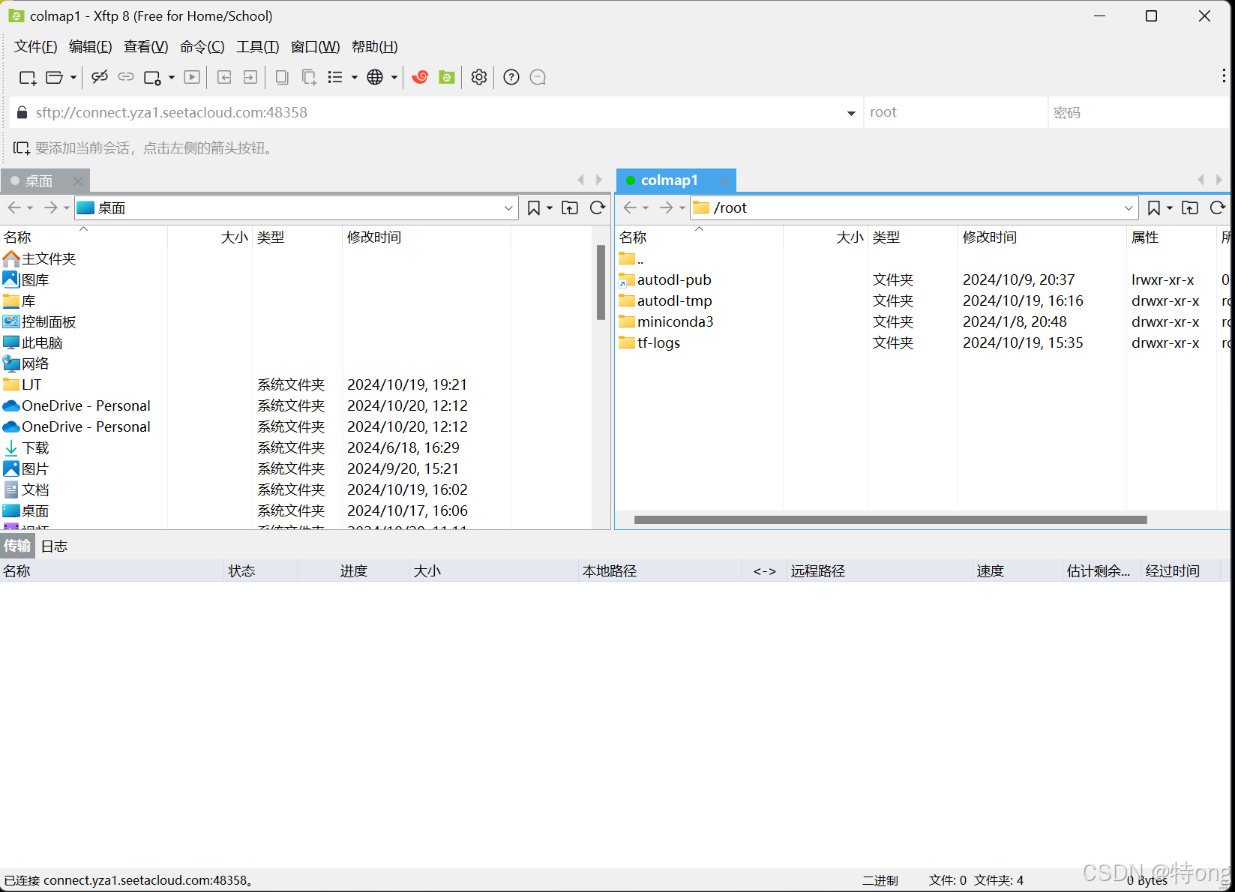Screen dimensions: 1235x892
Task: Open Xshell via the red spiral toolbar icon
Action: pyautogui.click(x=419, y=77)
